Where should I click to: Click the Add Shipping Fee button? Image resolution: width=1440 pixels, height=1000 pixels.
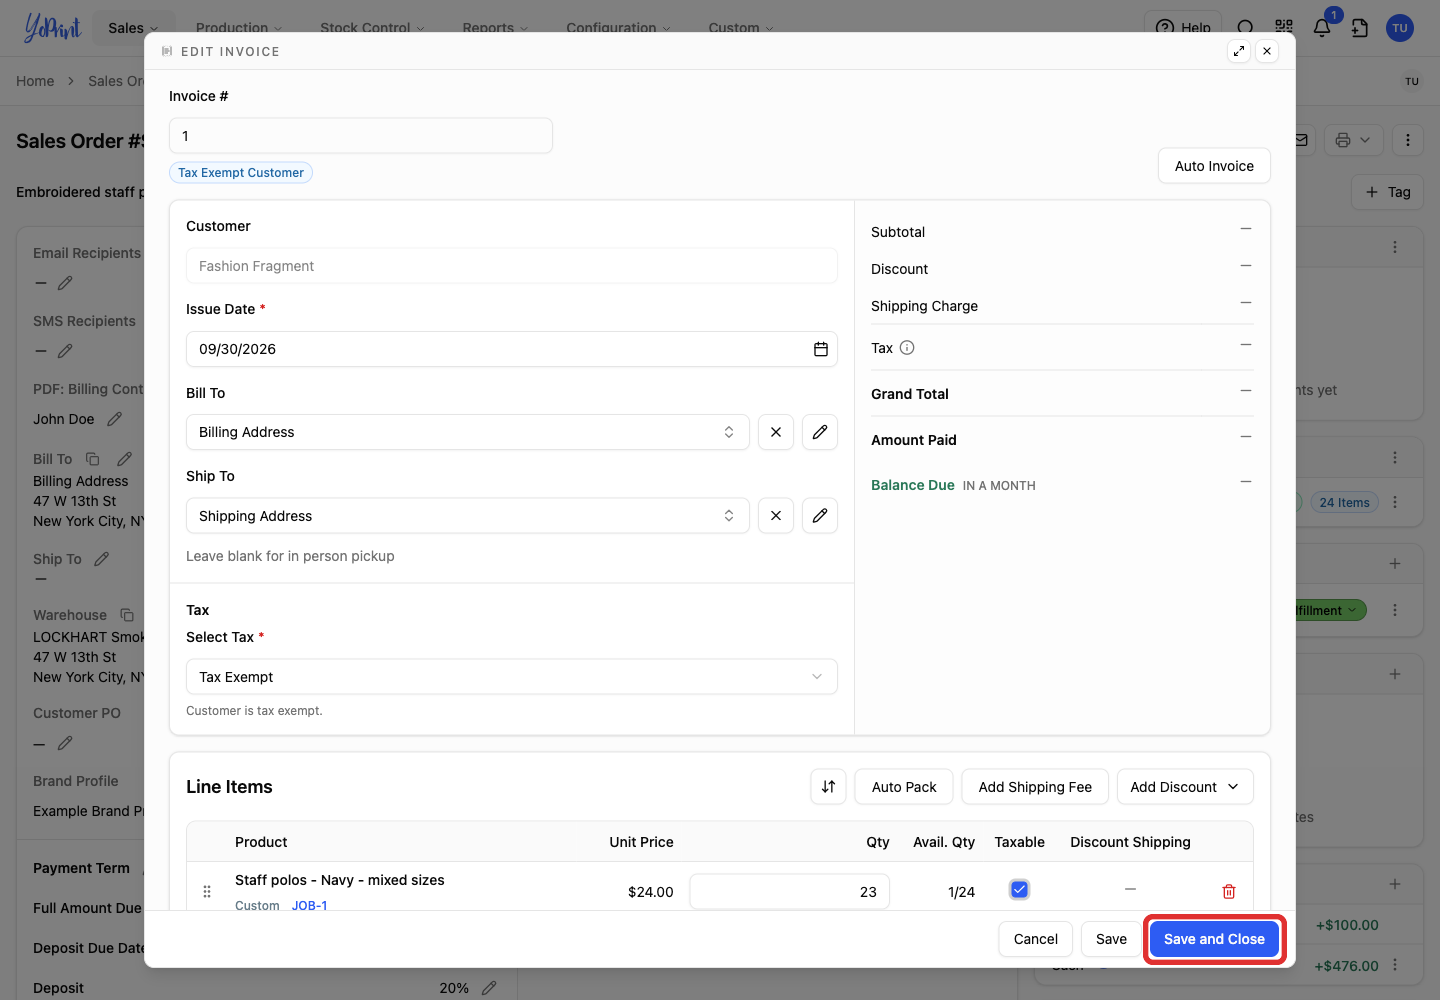(1035, 787)
